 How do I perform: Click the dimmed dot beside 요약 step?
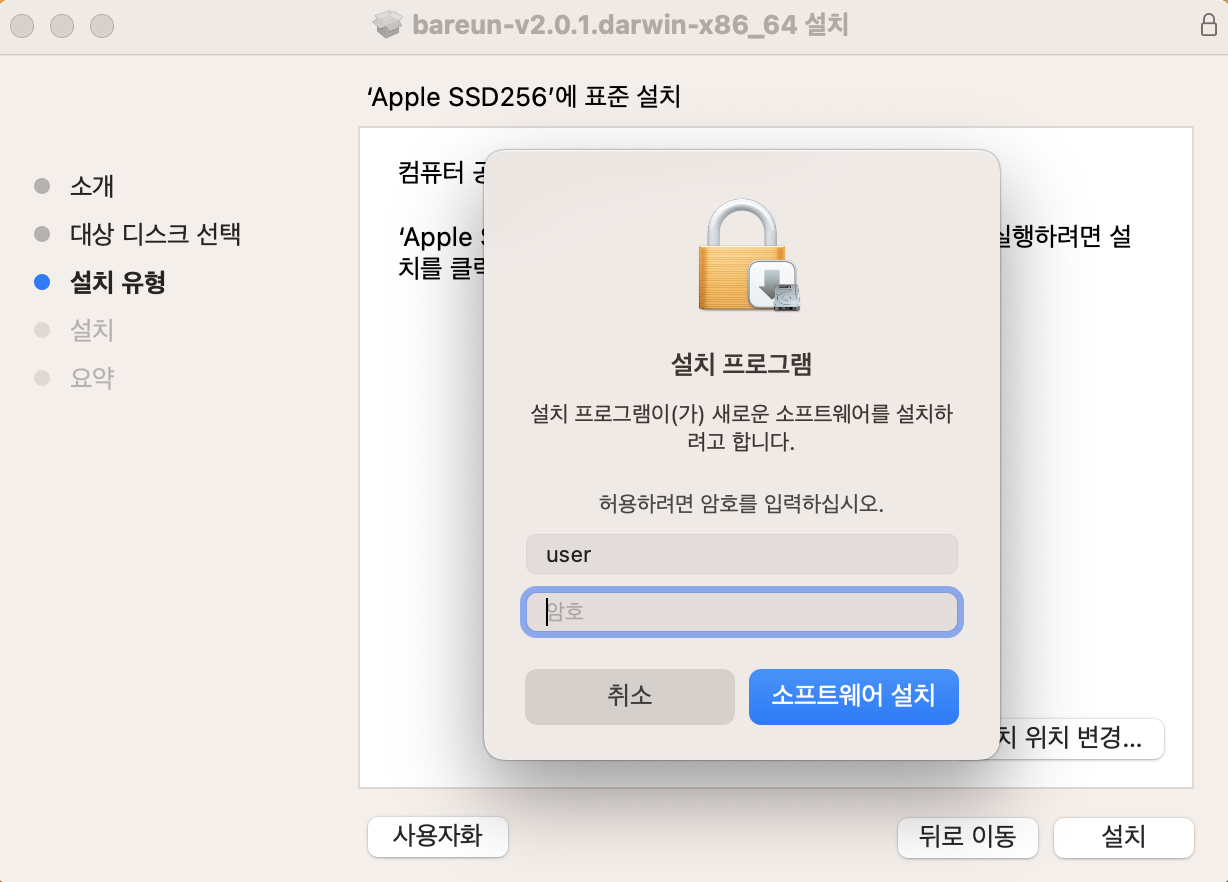point(41,378)
